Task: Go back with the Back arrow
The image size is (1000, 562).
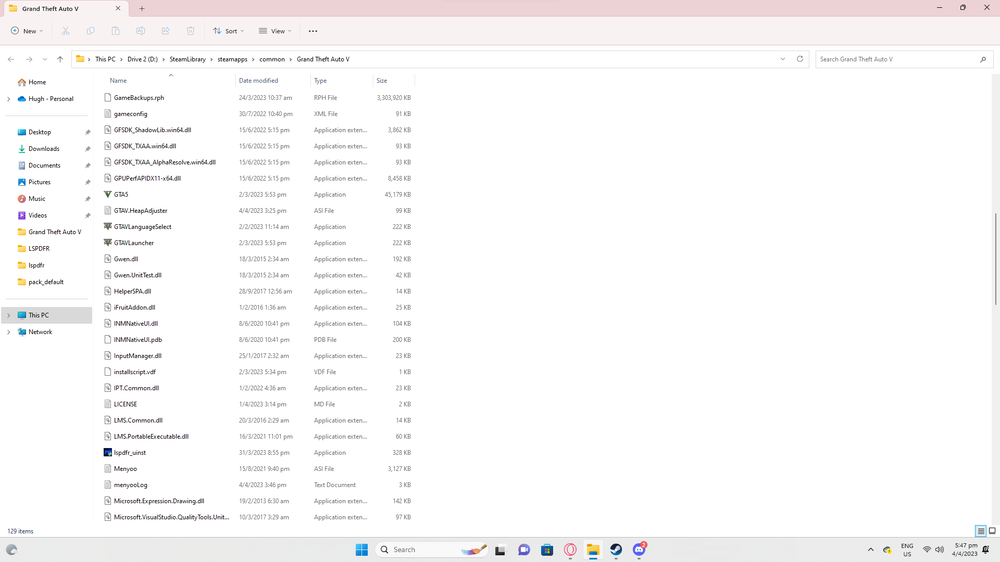Action: 11,59
